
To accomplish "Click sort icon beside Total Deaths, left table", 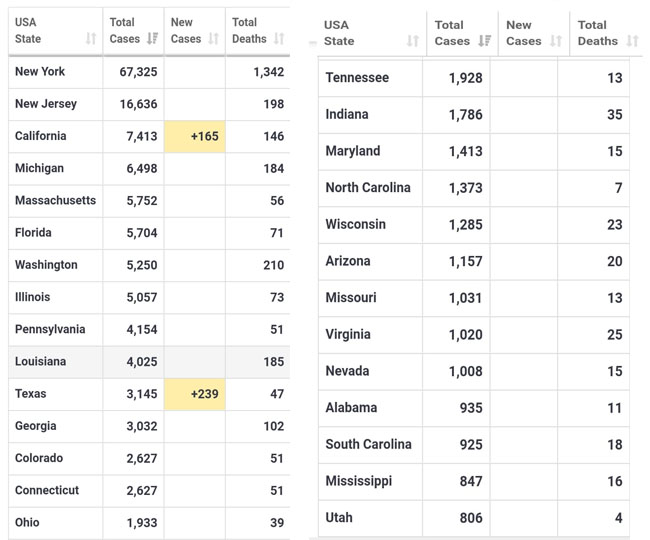I will [x=279, y=39].
